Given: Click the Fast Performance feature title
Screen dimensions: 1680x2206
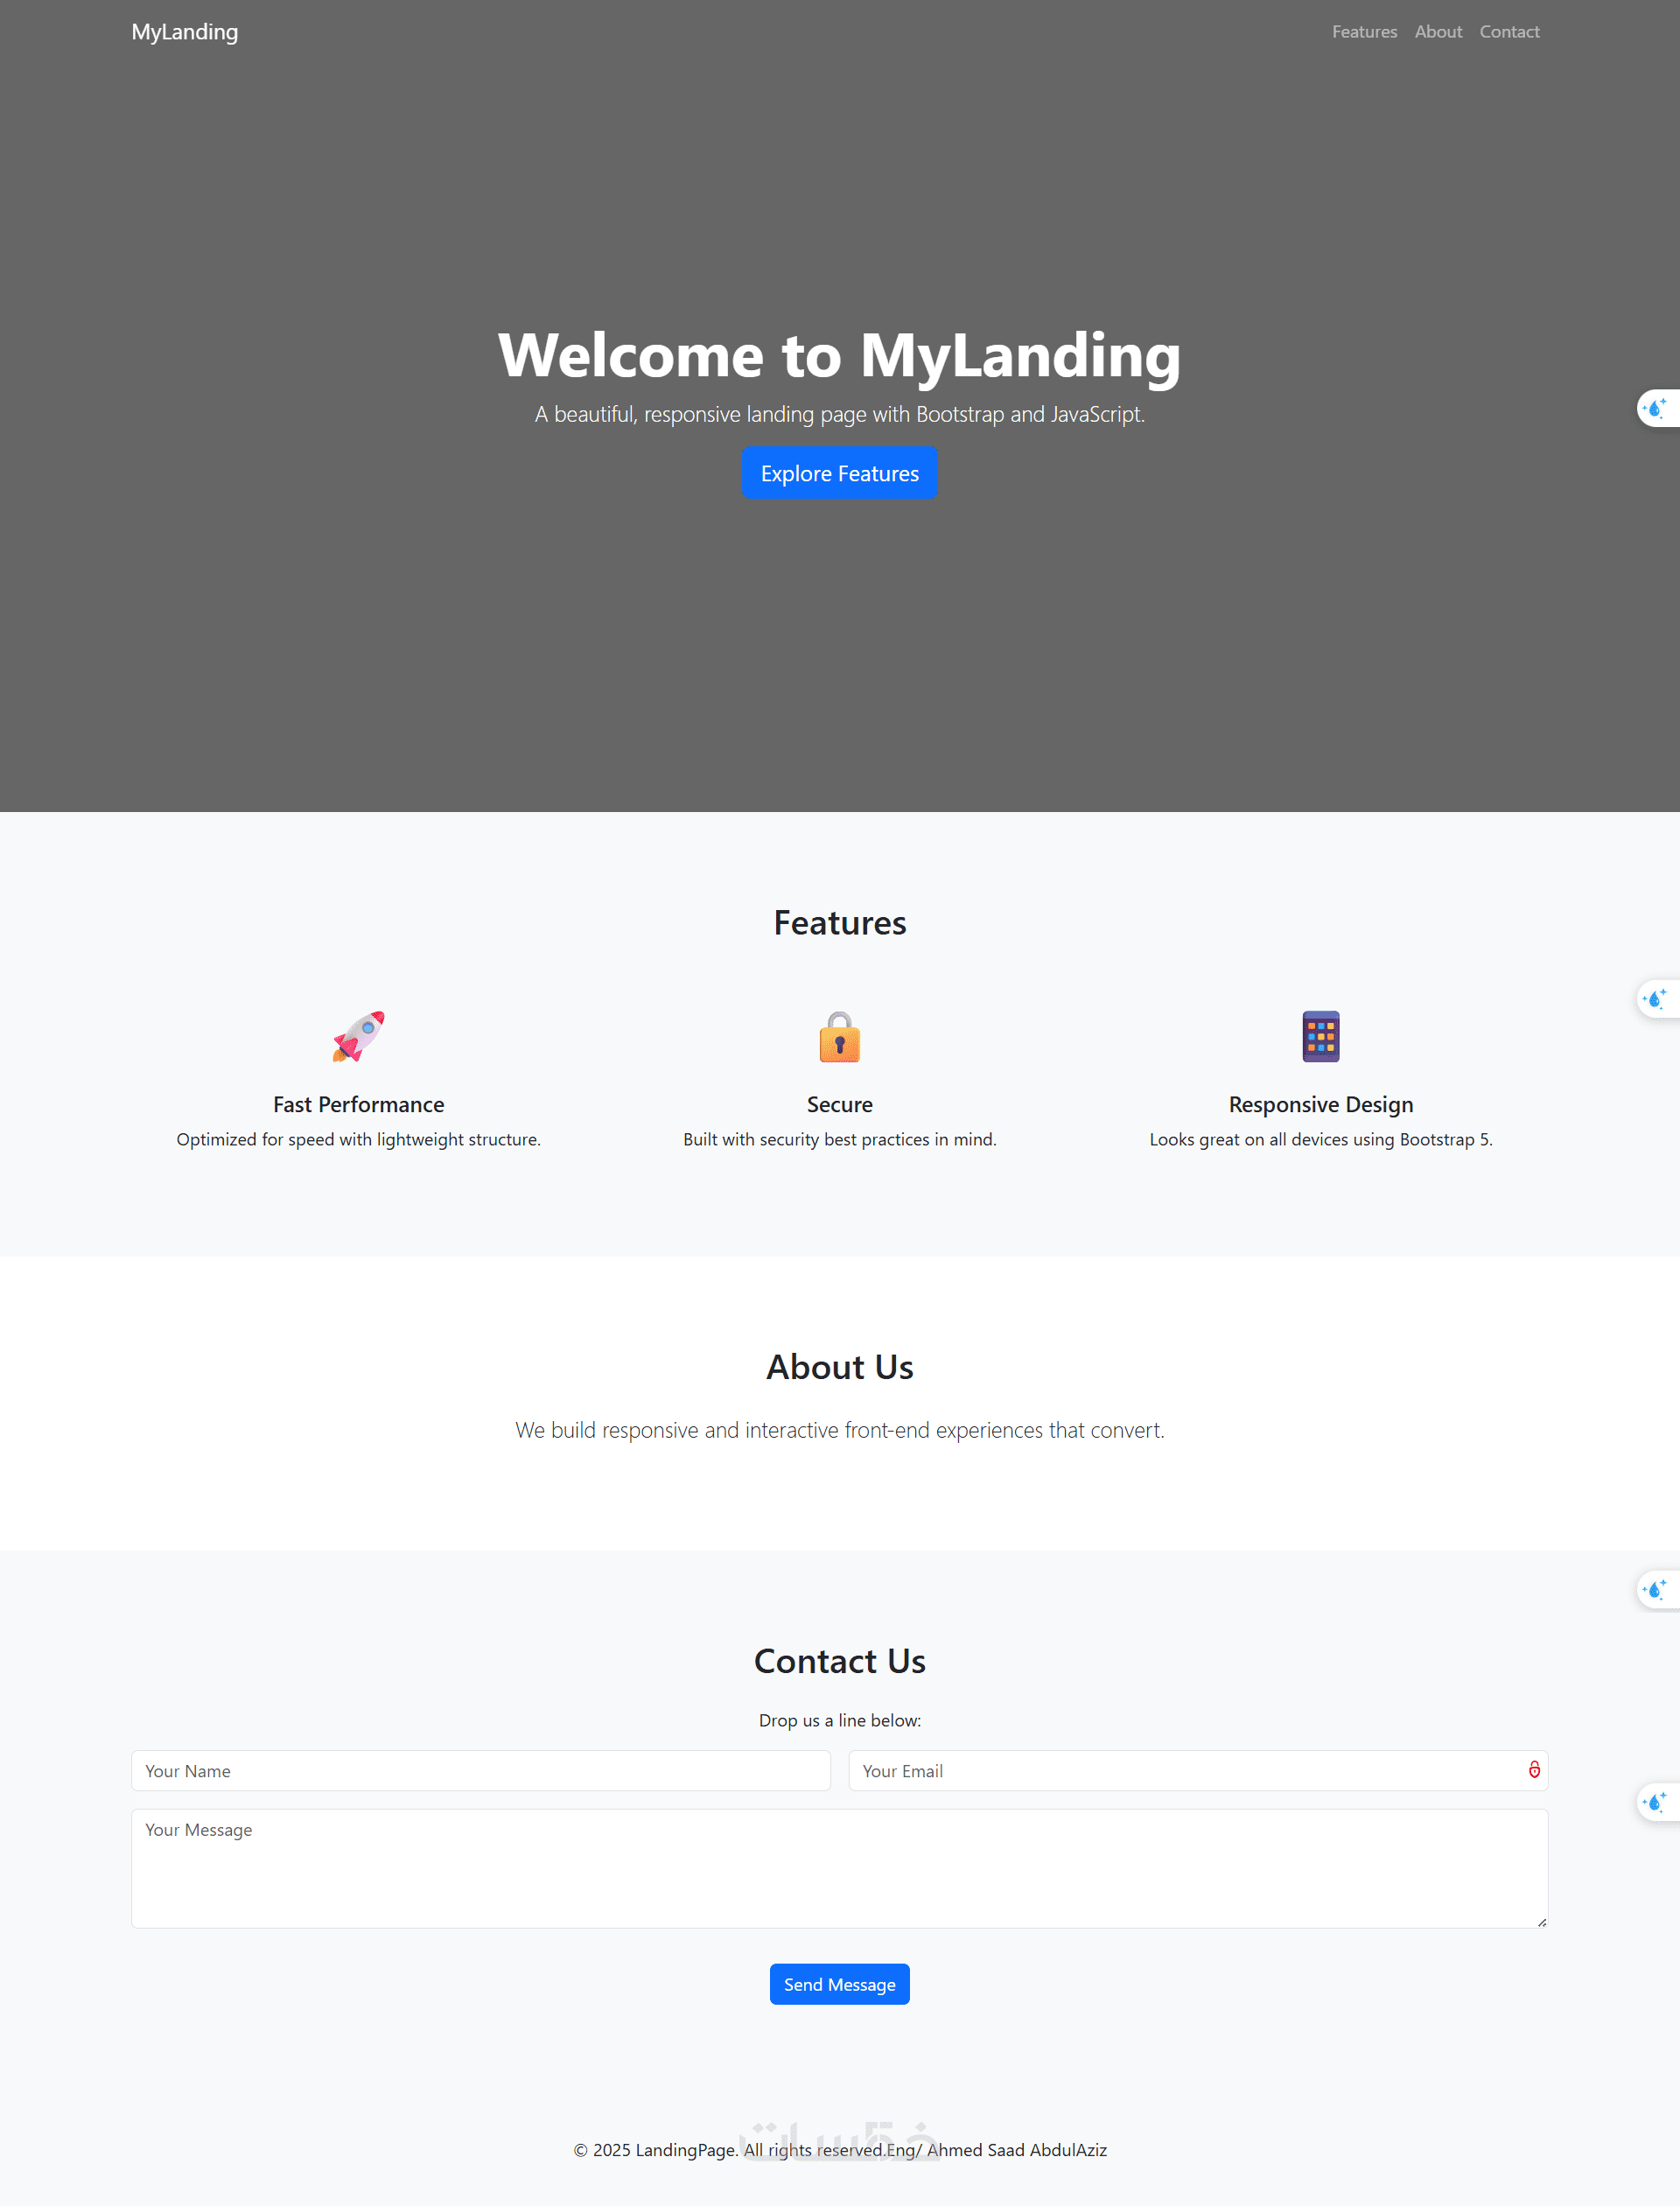Looking at the screenshot, I should click(358, 1104).
